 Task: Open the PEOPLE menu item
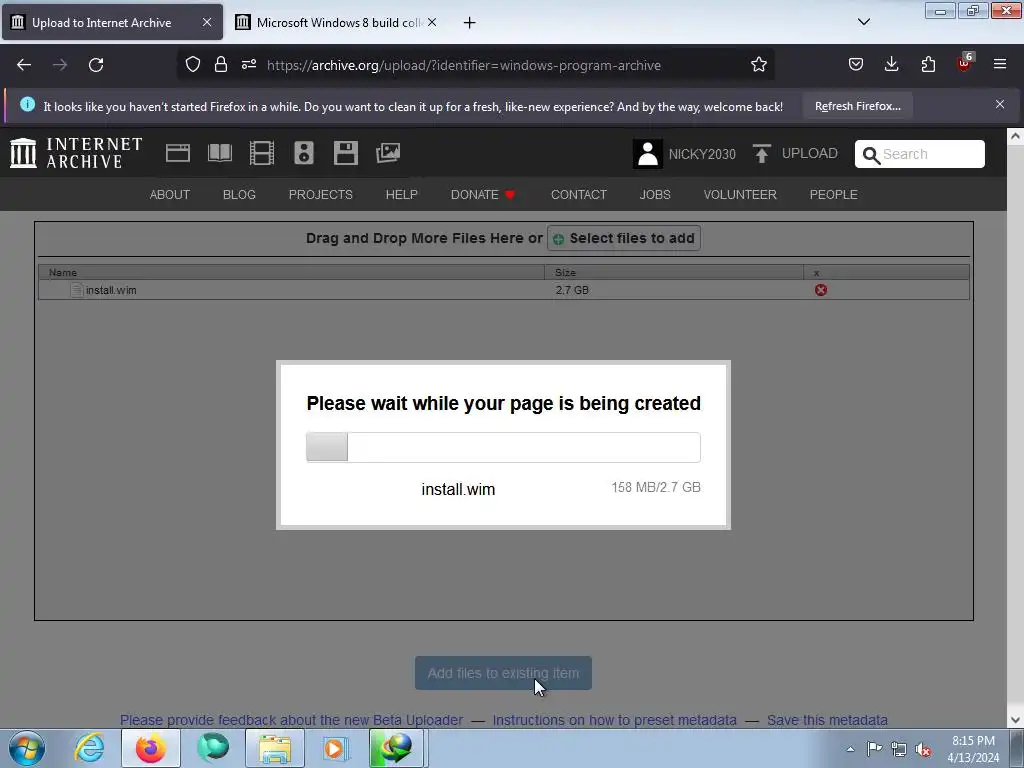[833, 195]
